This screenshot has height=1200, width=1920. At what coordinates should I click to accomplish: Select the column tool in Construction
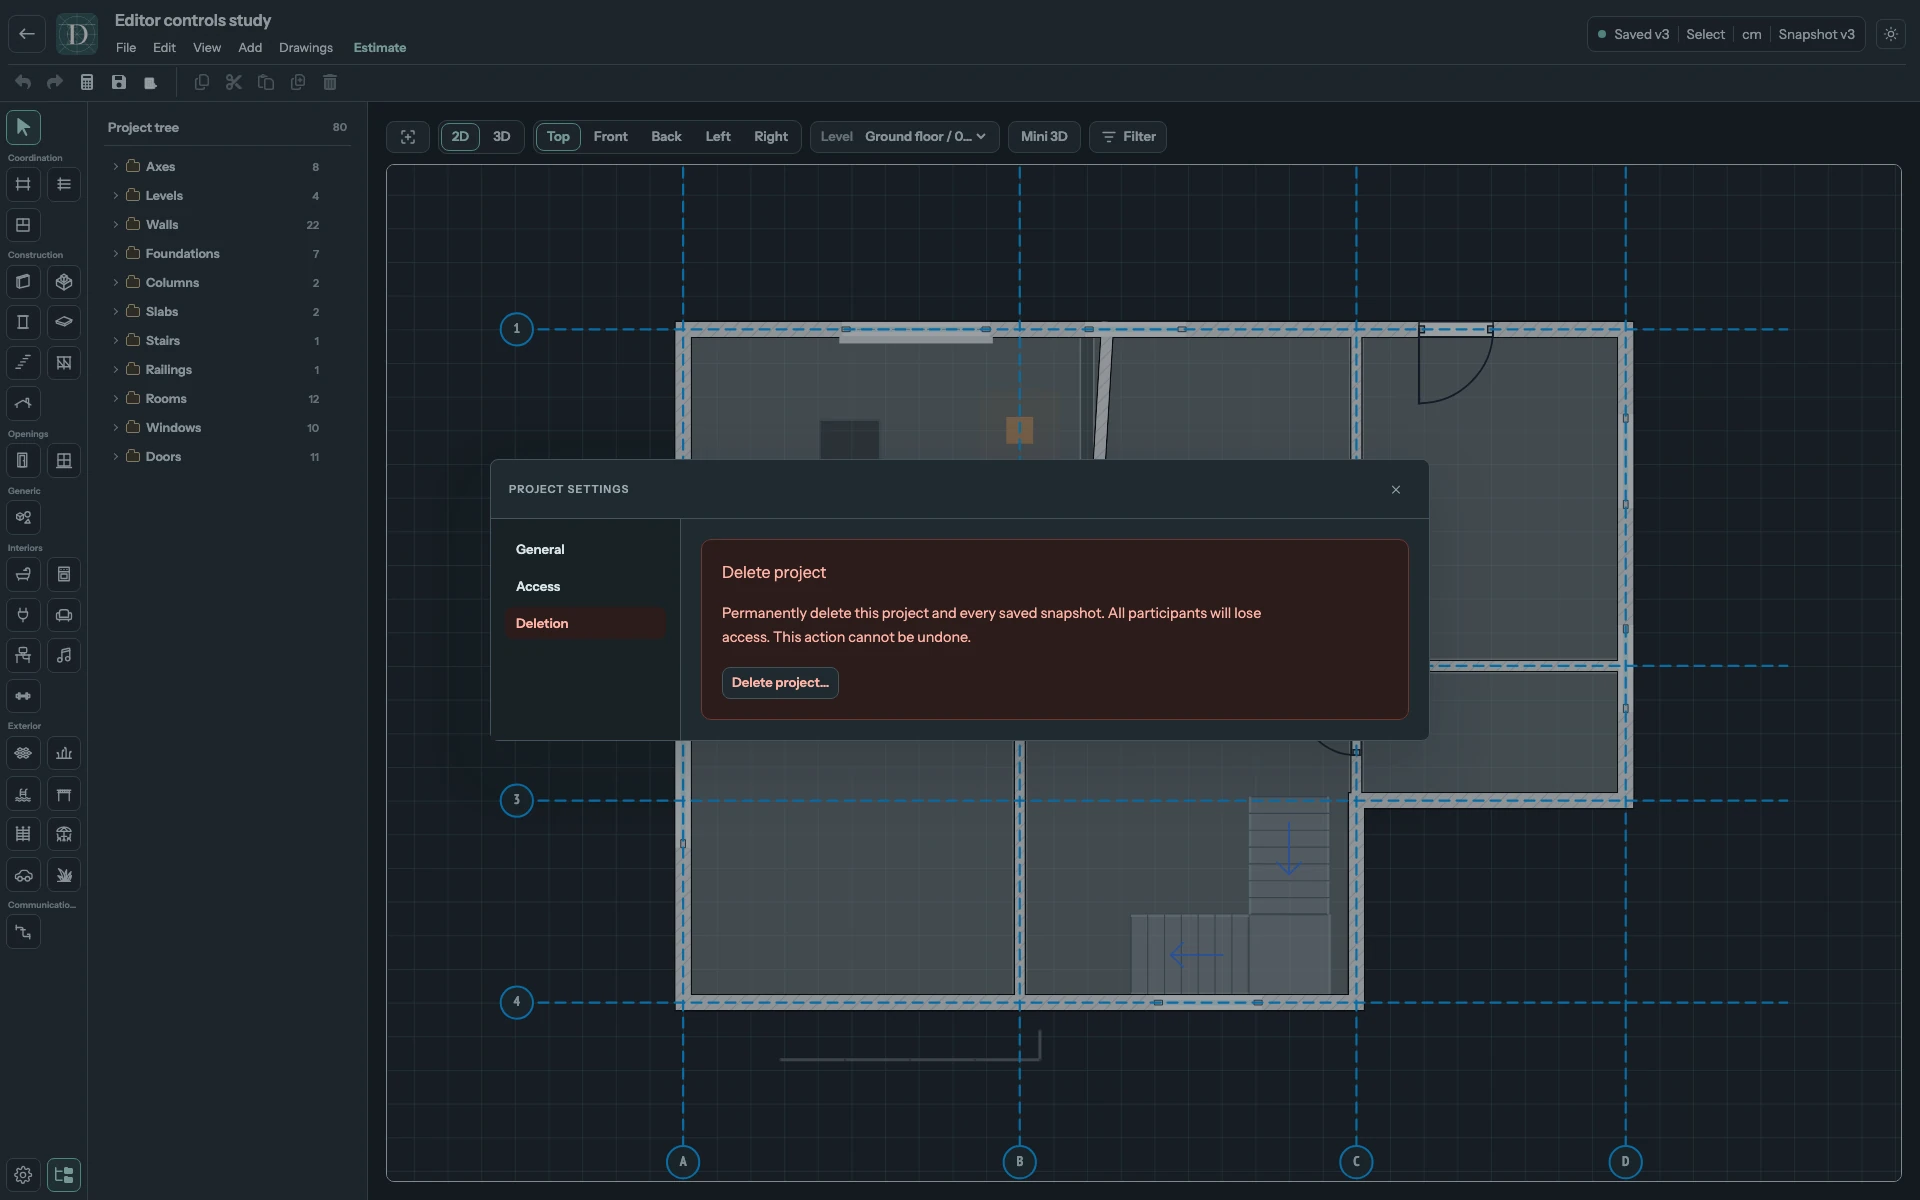23,322
